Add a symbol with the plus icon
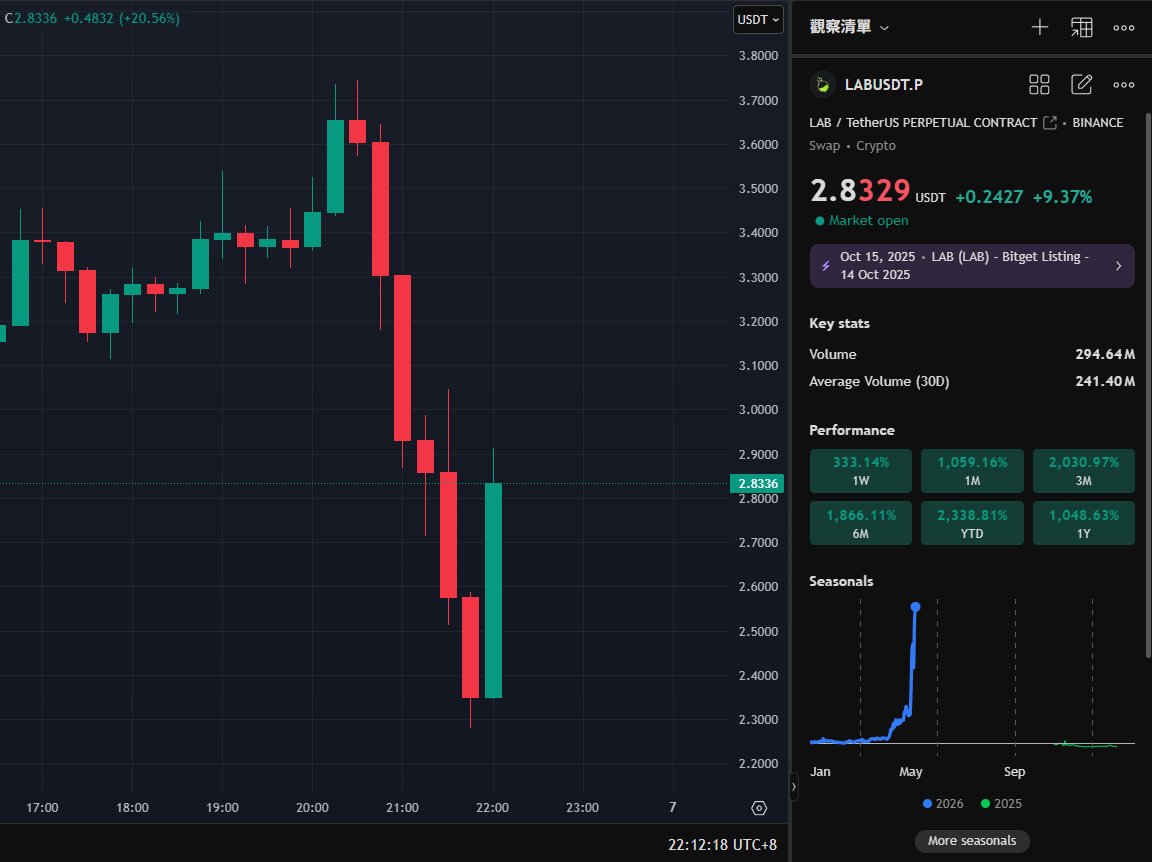The width and height of the screenshot is (1152, 862). tap(1040, 28)
